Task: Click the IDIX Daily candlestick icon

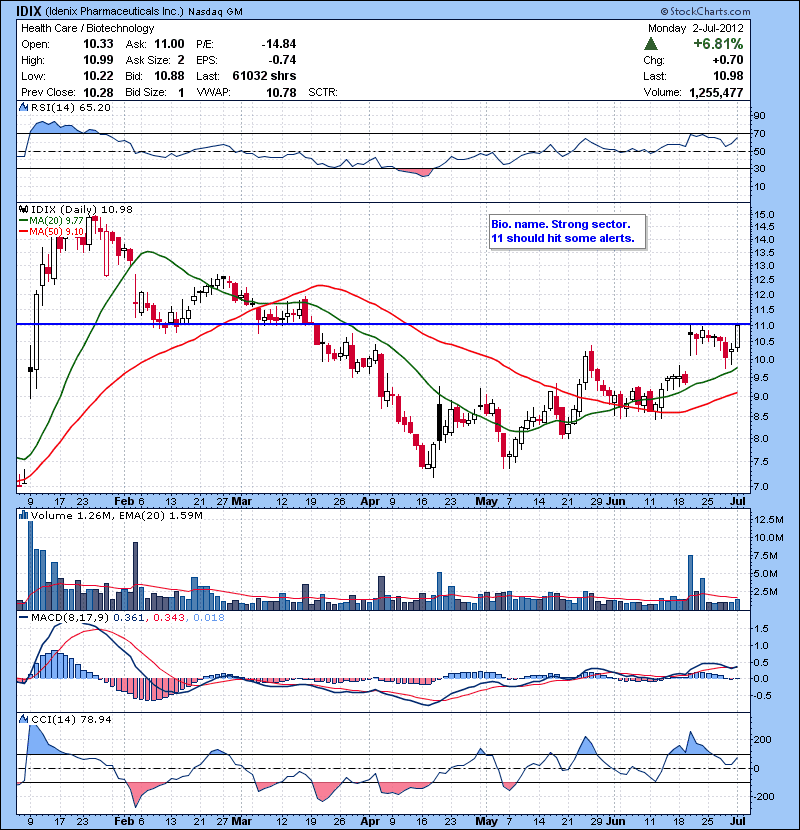Action: pos(23,209)
